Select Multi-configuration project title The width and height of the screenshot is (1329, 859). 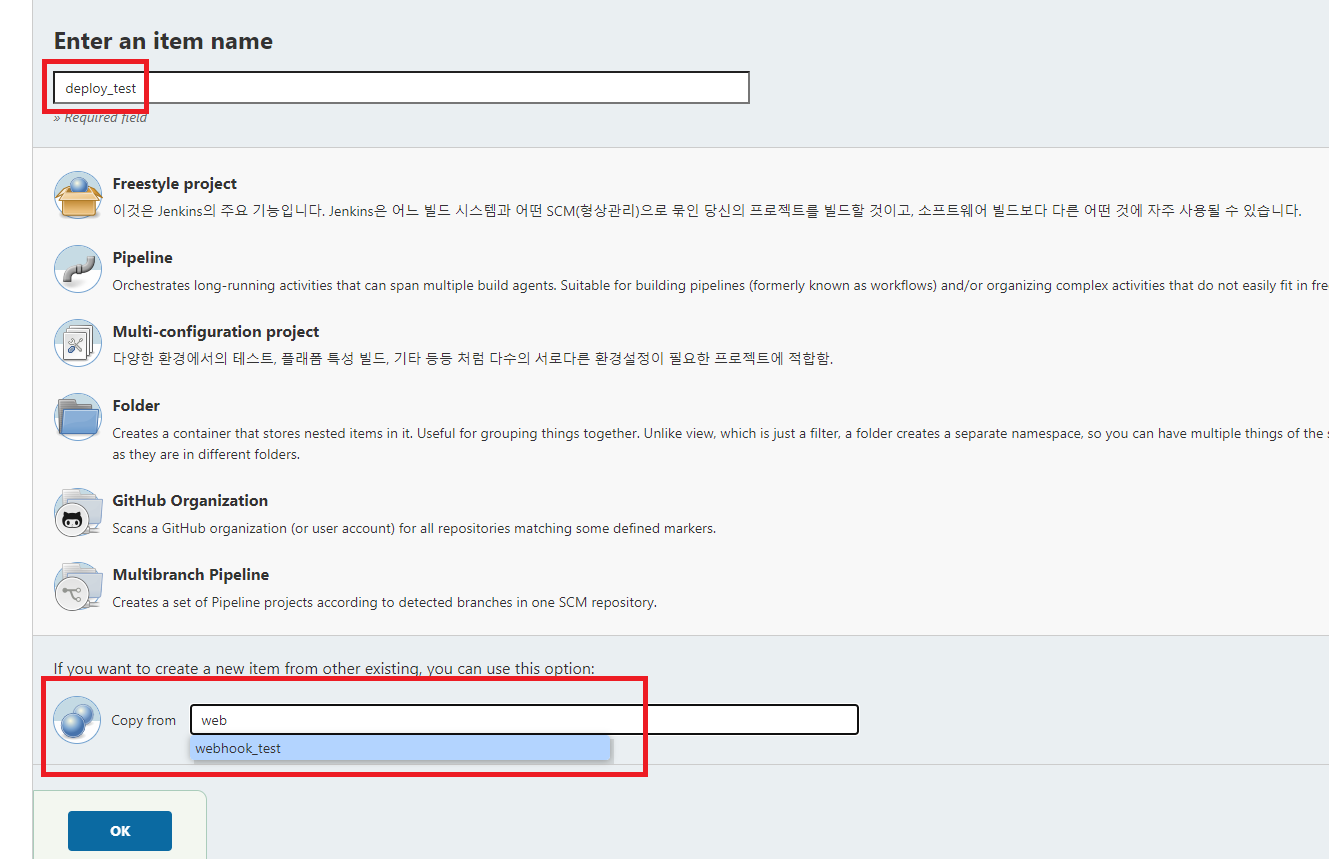(x=216, y=332)
